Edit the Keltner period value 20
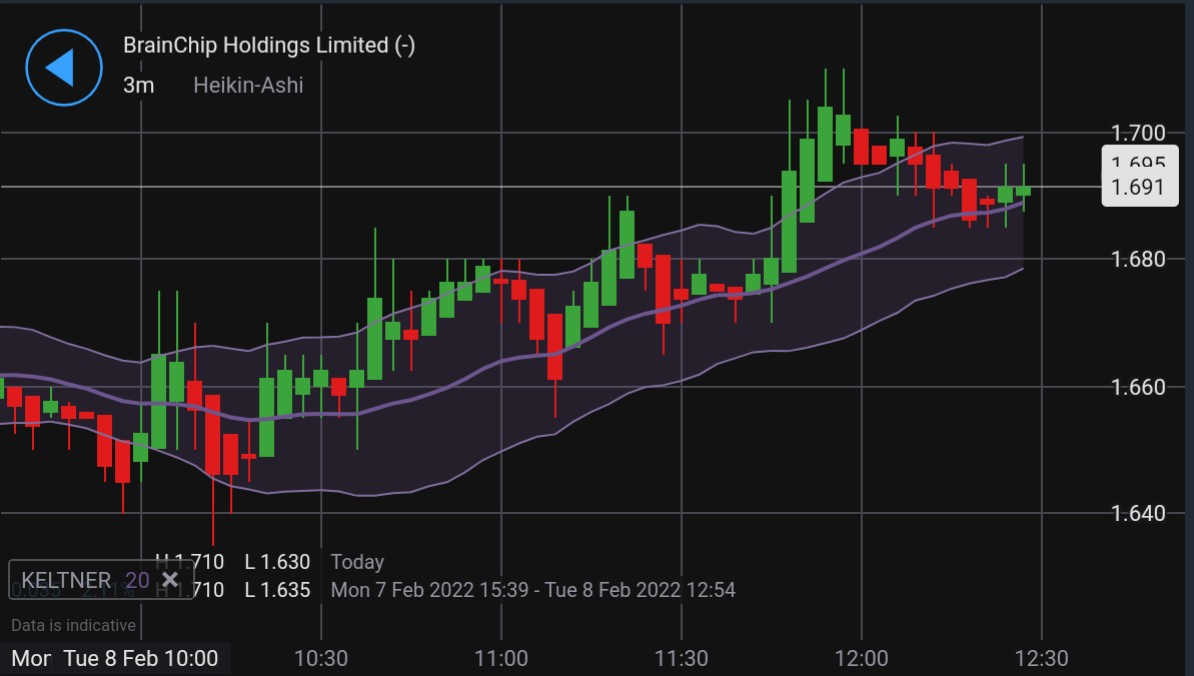The image size is (1194, 676). pyautogui.click(x=137, y=580)
